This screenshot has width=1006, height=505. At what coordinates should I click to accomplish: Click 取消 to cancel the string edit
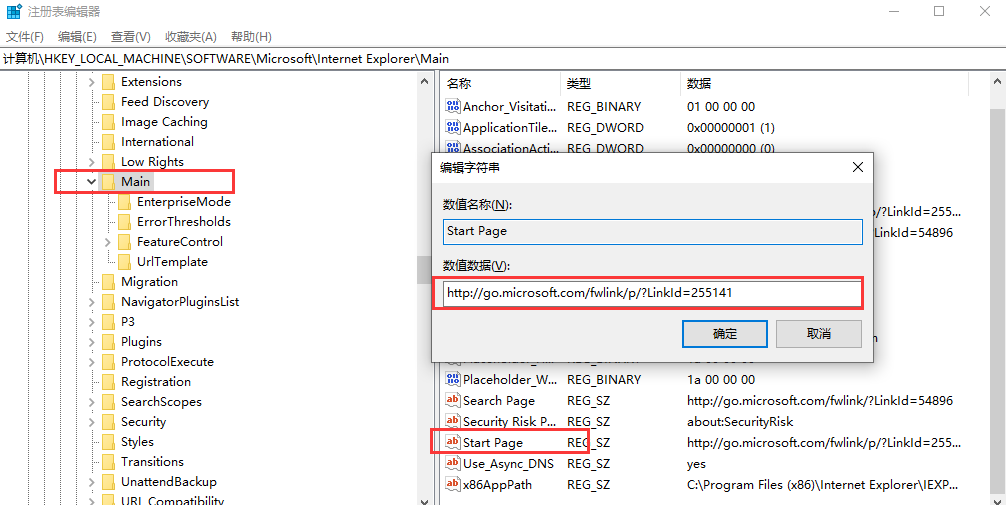819,334
